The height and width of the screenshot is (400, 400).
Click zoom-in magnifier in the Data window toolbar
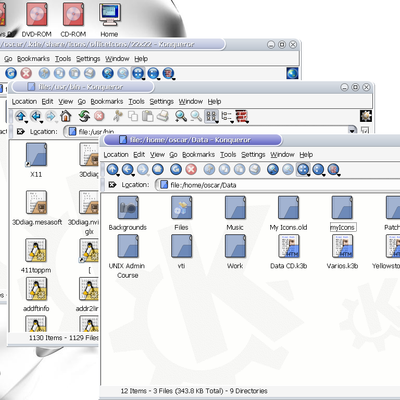273,169
